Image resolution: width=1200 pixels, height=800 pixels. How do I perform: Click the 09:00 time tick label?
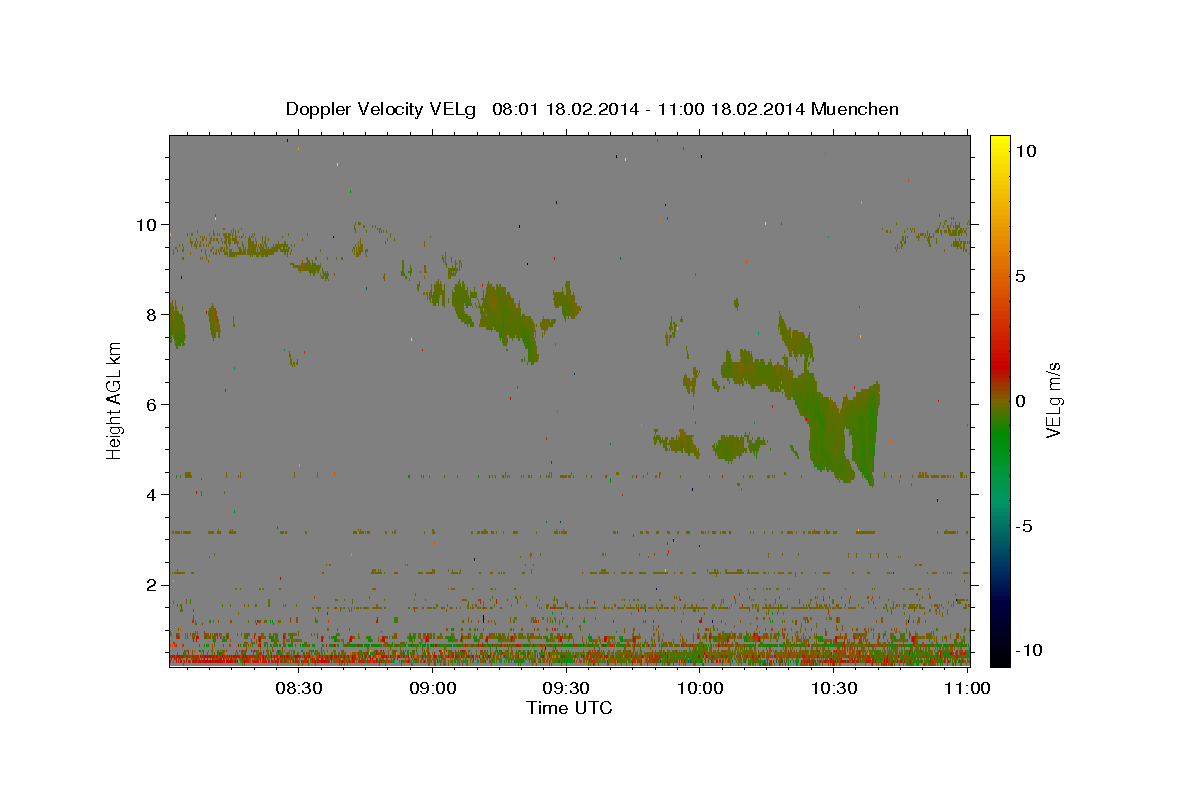click(433, 688)
